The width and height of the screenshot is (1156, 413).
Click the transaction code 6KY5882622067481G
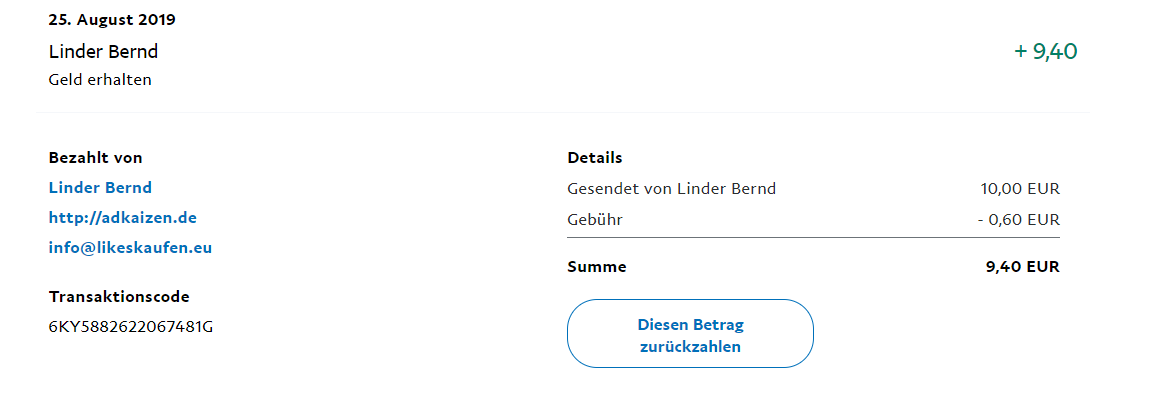pos(131,326)
